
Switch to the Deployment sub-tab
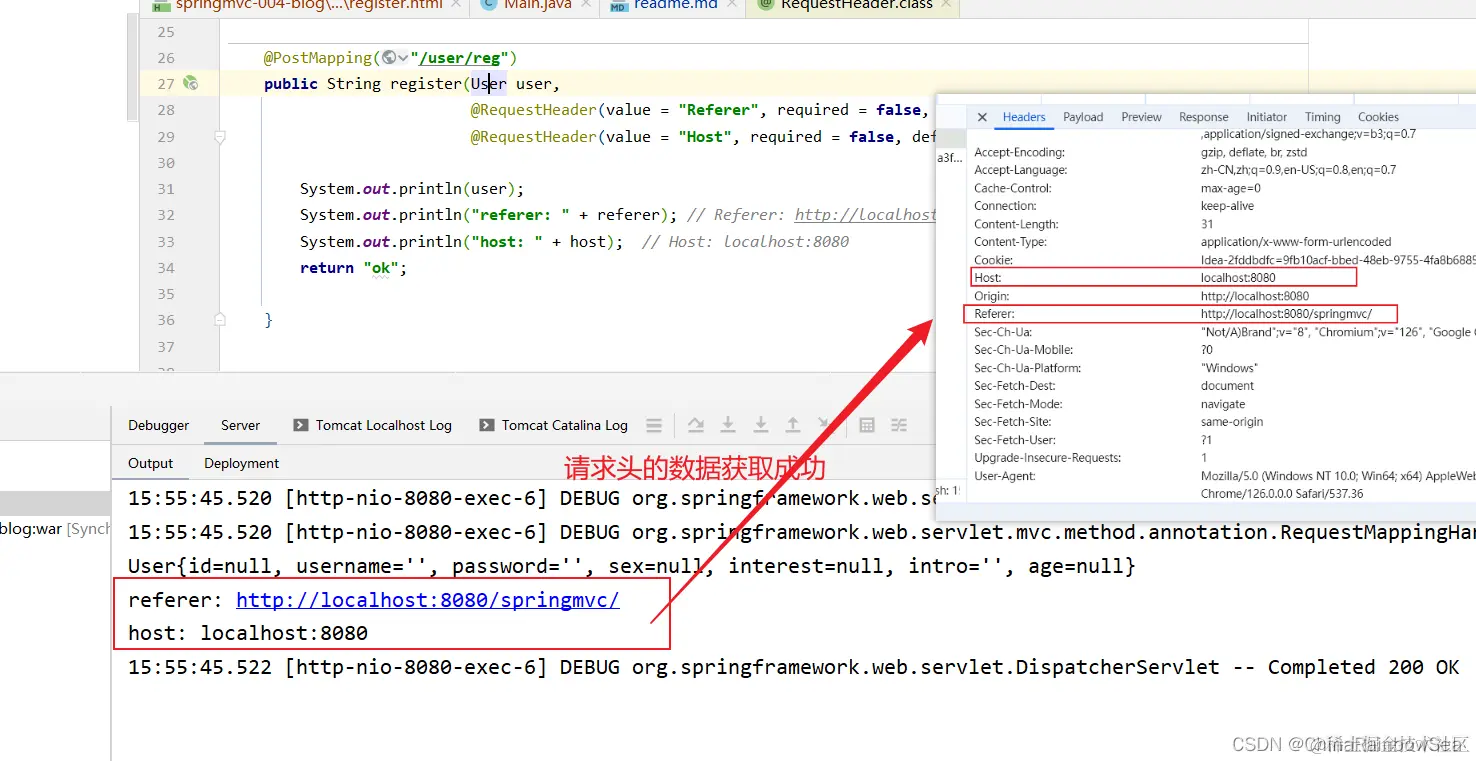(241, 463)
